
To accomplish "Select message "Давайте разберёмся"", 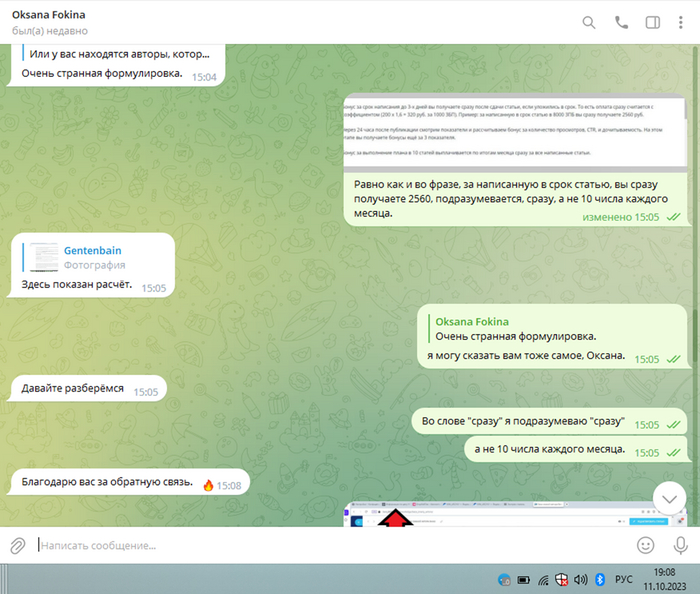I will 72,388.
